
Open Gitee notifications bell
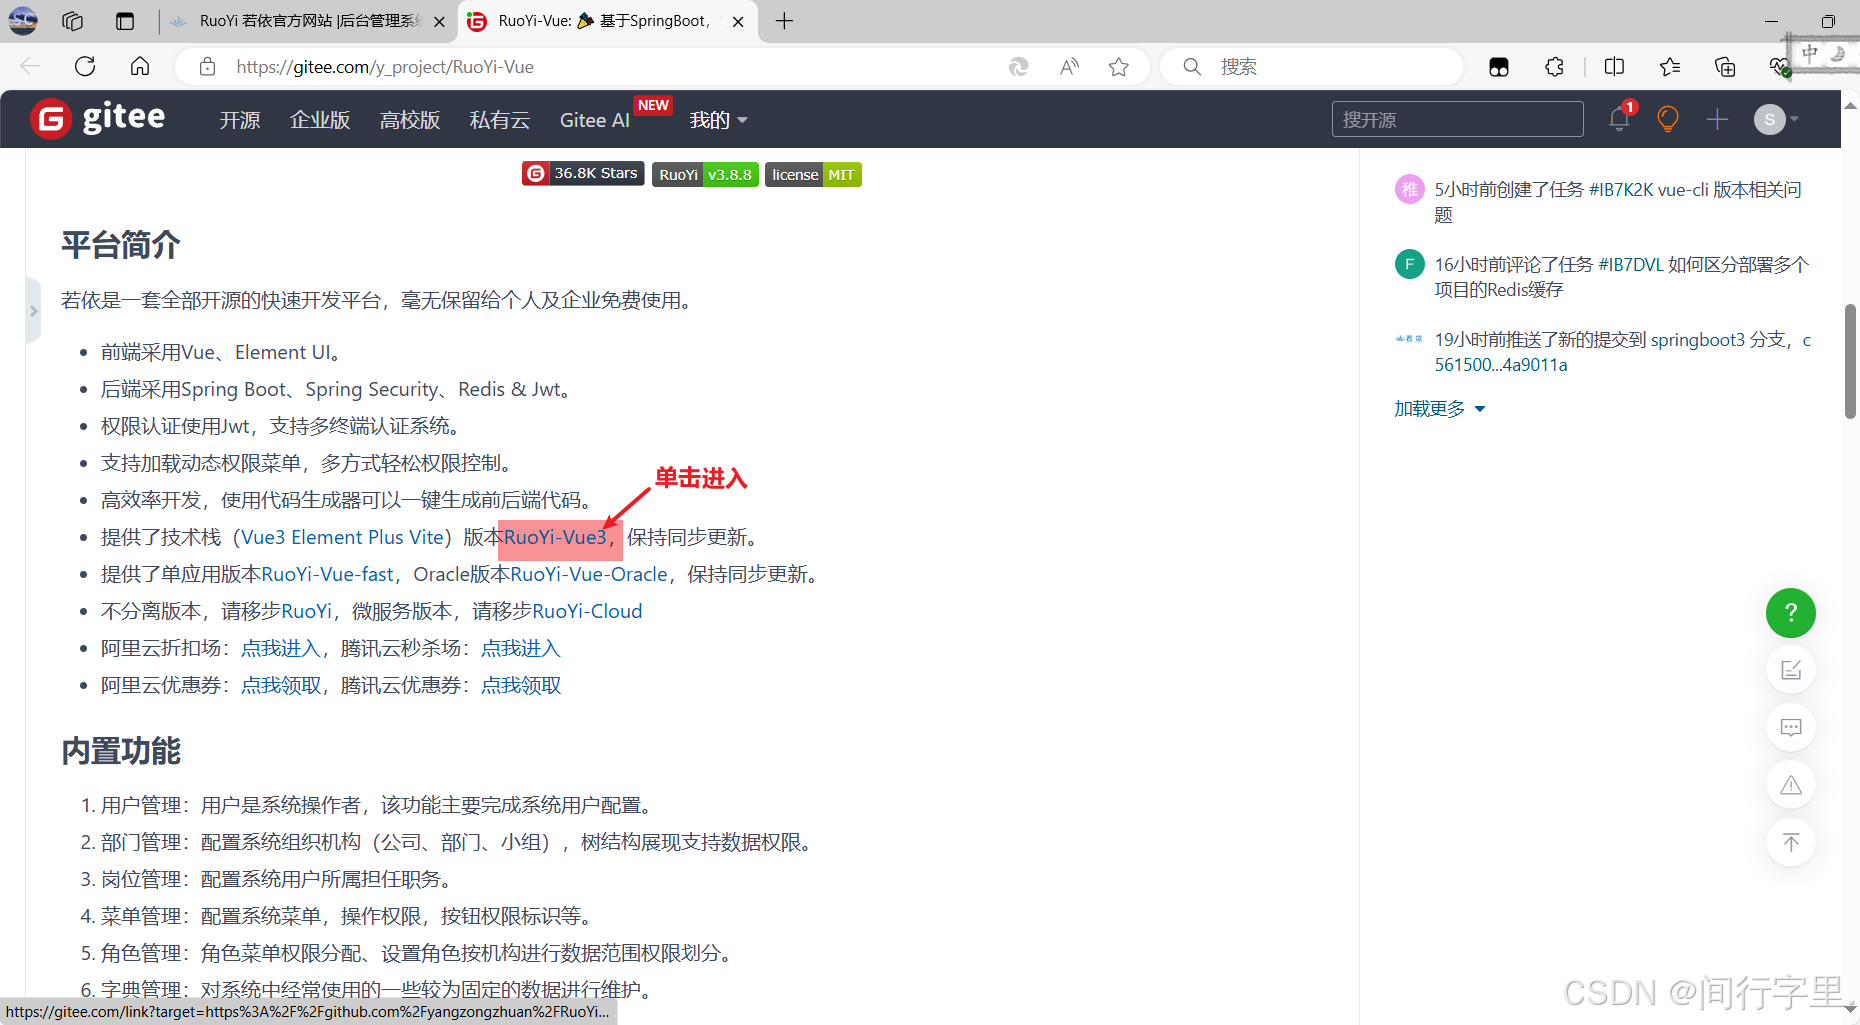tap(1619, 119)
